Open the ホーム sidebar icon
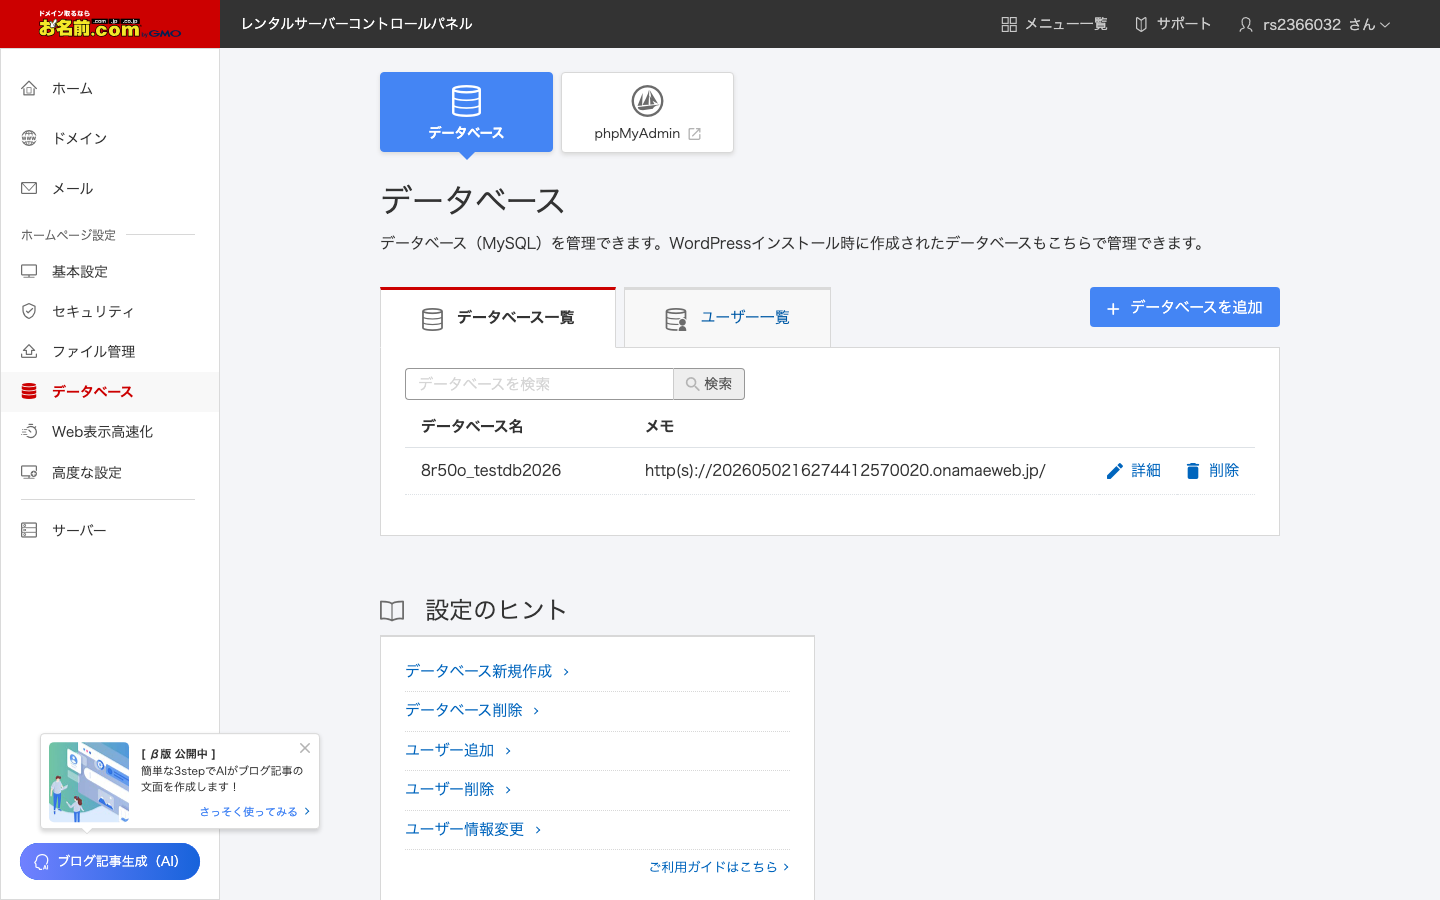Image resolution: width=1440 pixels, height=900 pixels. (x=29, y=88)
